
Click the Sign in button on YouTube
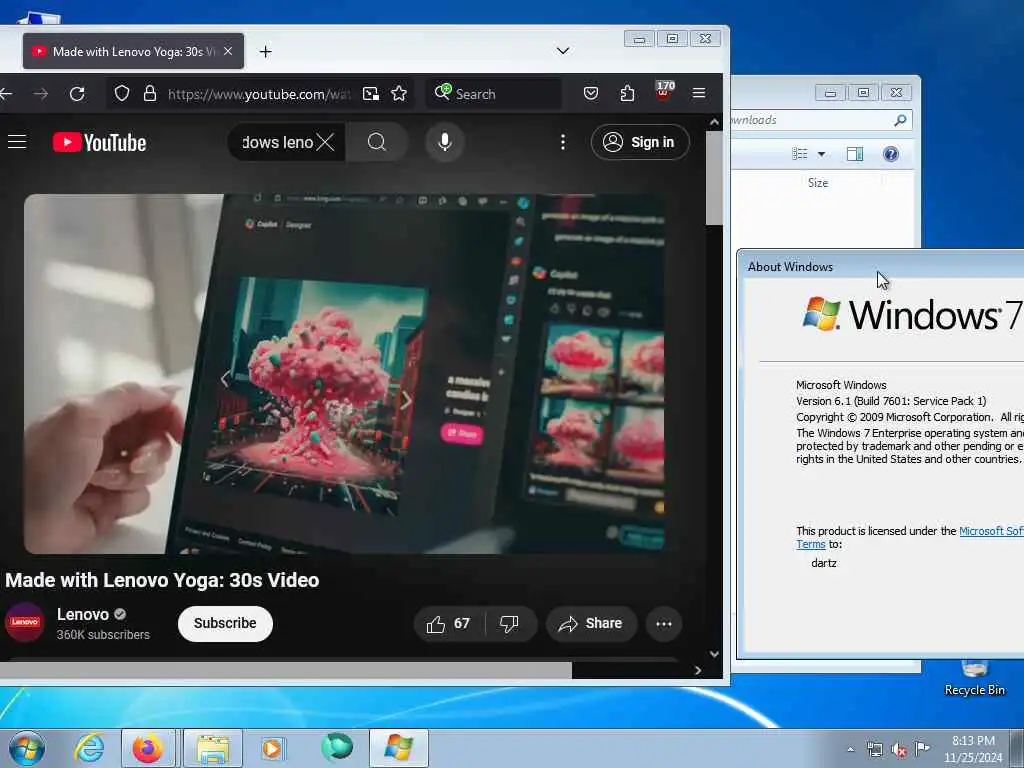click(x=640, y=142)
